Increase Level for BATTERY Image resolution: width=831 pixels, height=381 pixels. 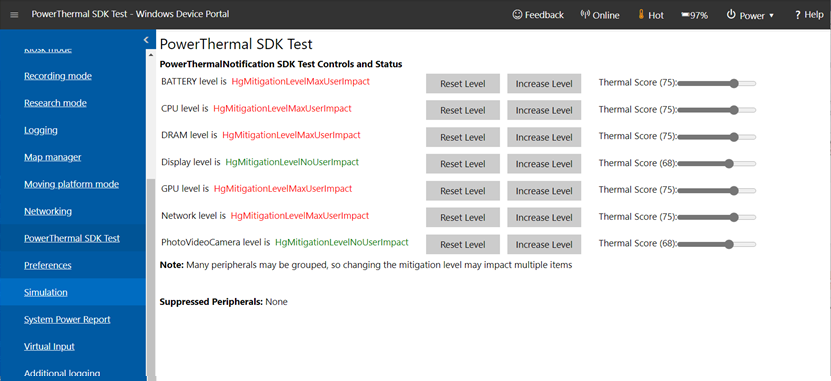(x=544, y=83)
